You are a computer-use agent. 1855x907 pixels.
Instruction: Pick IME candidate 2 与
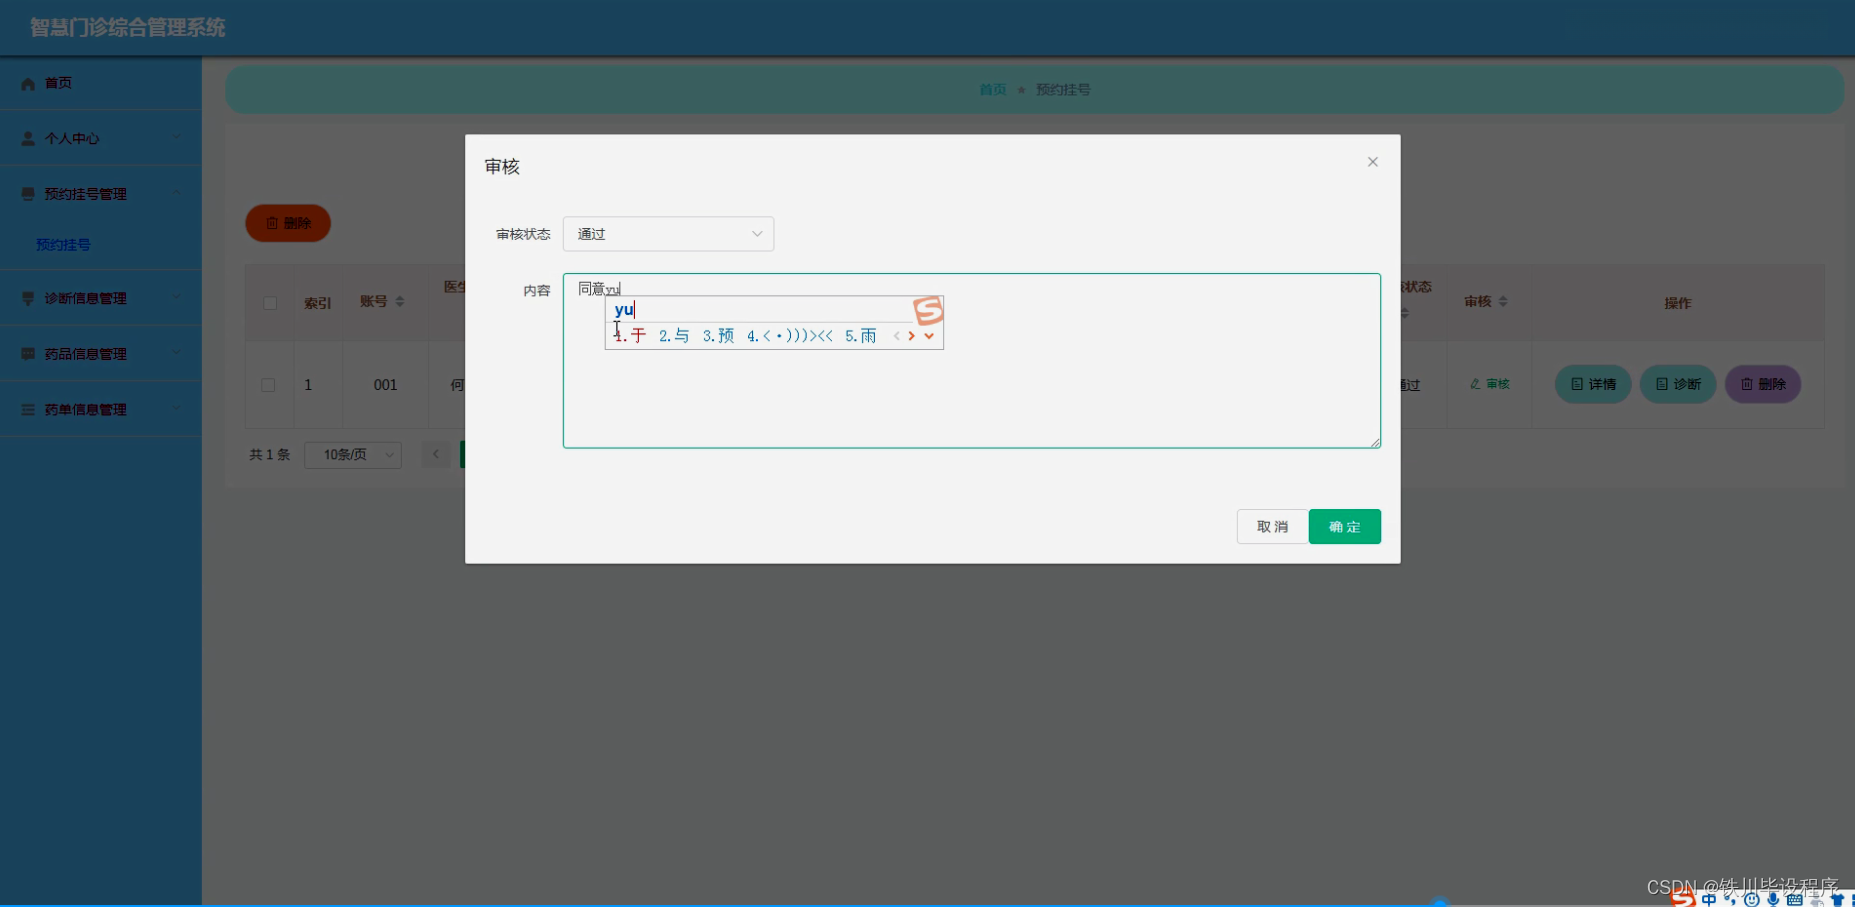[674, 336]
